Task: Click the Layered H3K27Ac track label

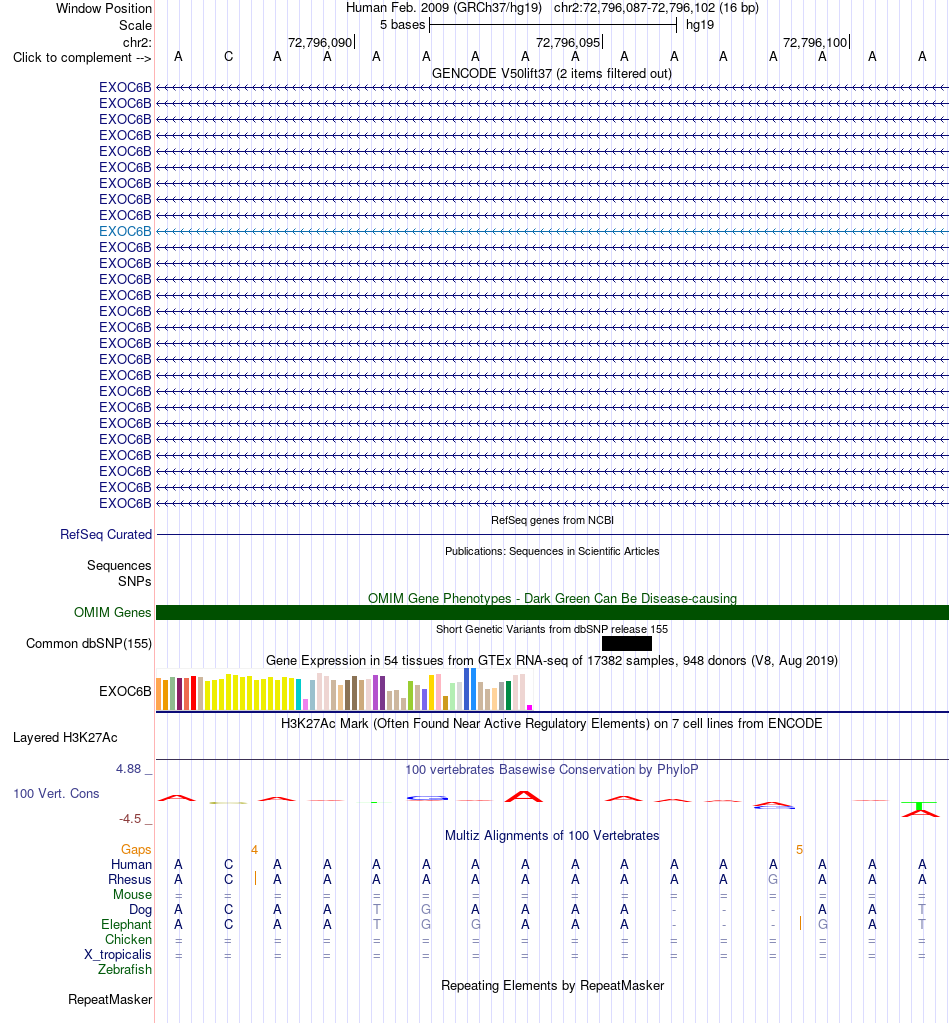Action: 65,737
